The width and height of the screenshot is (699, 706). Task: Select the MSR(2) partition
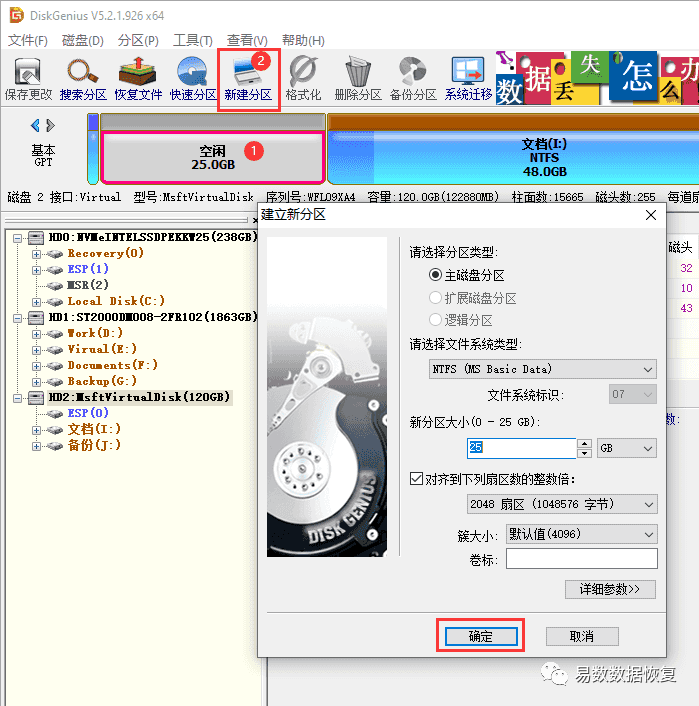88,285
